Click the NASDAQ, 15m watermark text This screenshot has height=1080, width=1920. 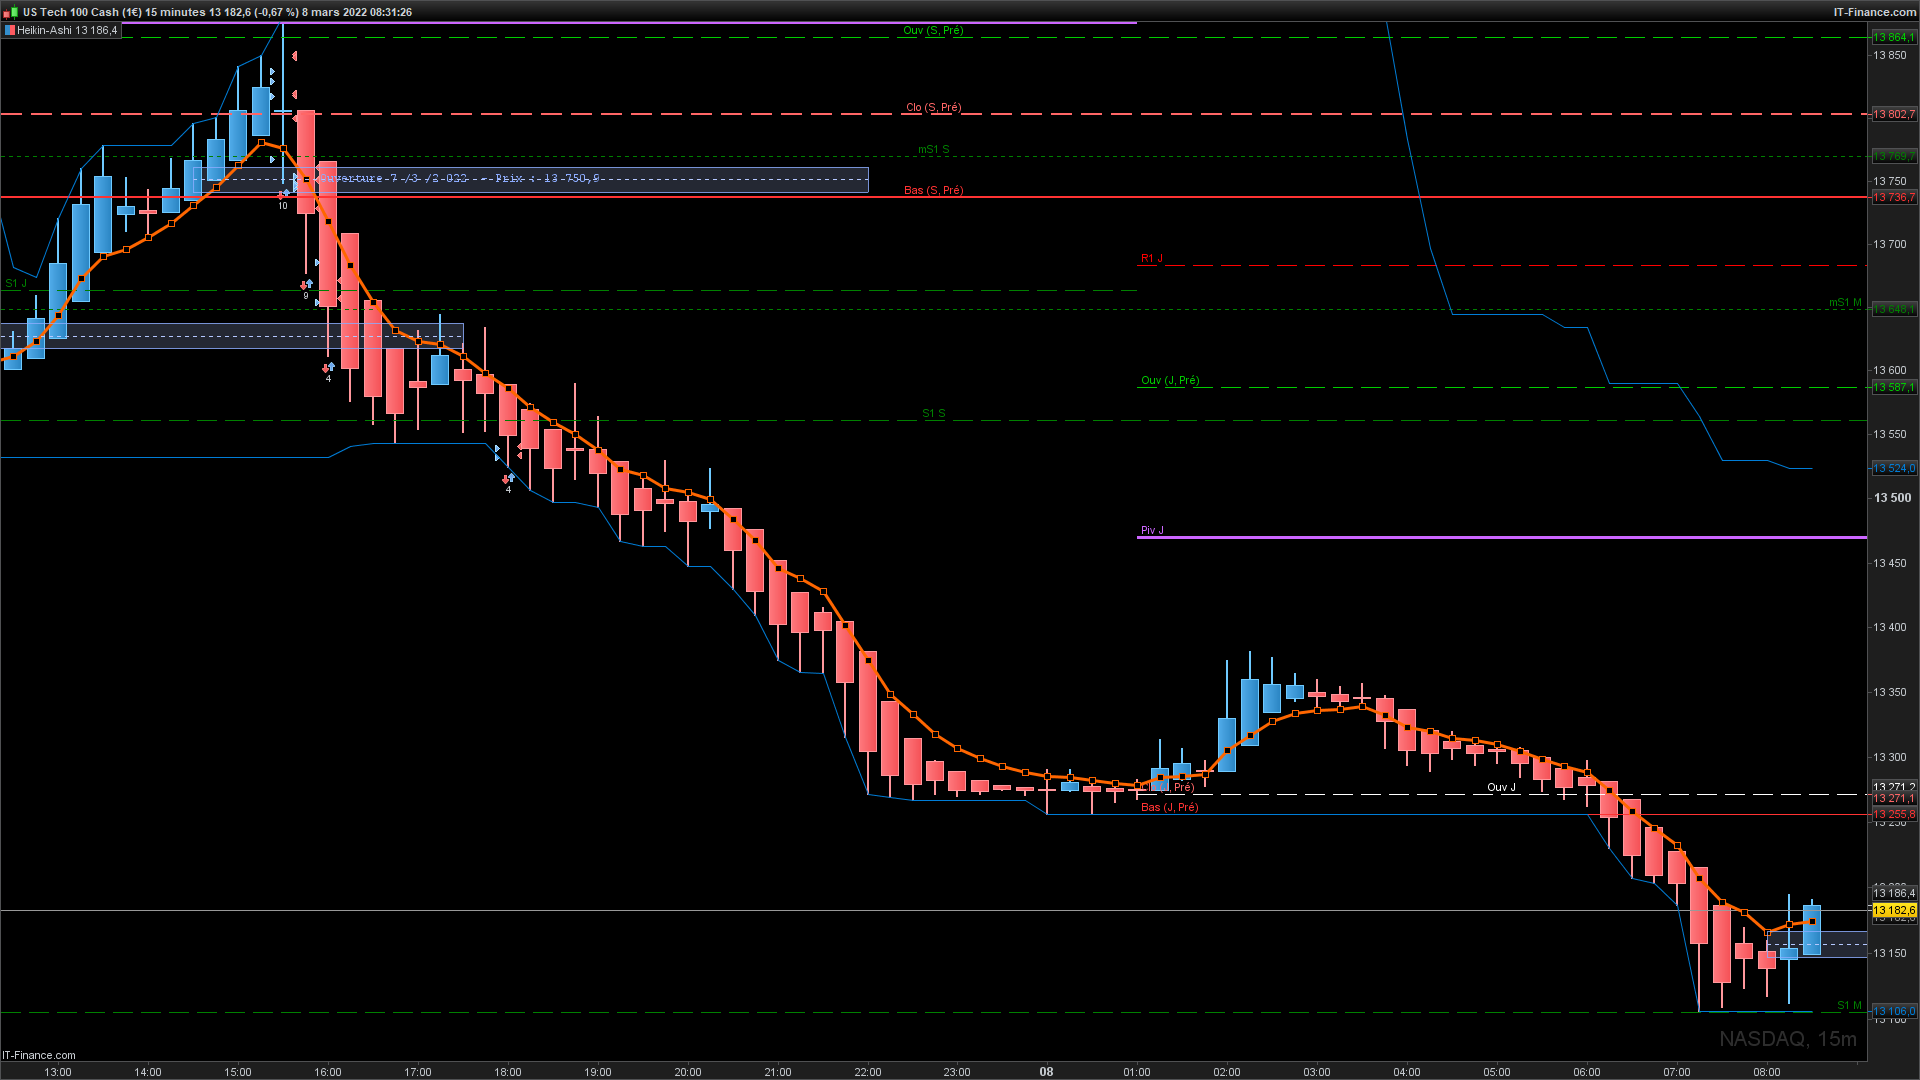pyautogui.click(x=1787, y=1039)
